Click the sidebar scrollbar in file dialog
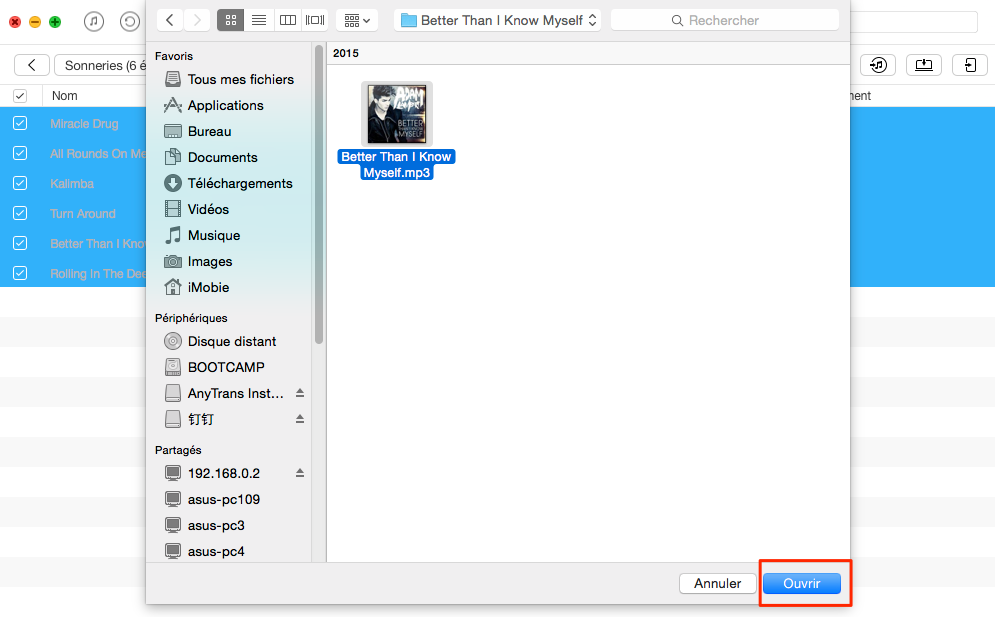This screenshot has width=995, height=617. pos(319,195)
